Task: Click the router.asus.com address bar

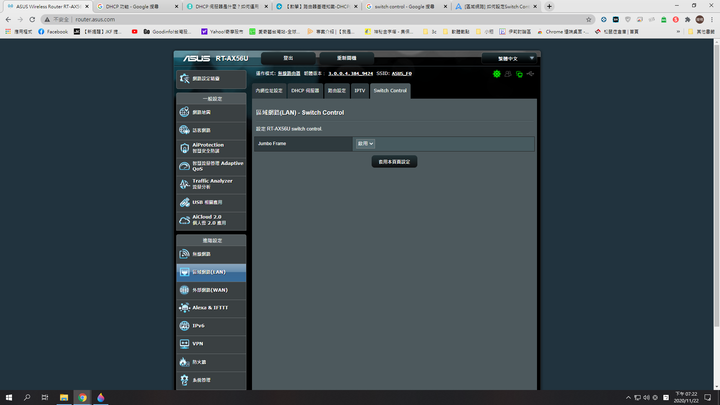Action: [317, 19]
